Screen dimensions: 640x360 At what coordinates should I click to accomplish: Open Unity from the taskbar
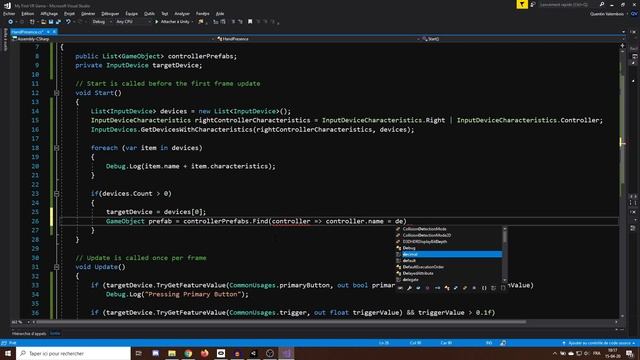point(253,353)
